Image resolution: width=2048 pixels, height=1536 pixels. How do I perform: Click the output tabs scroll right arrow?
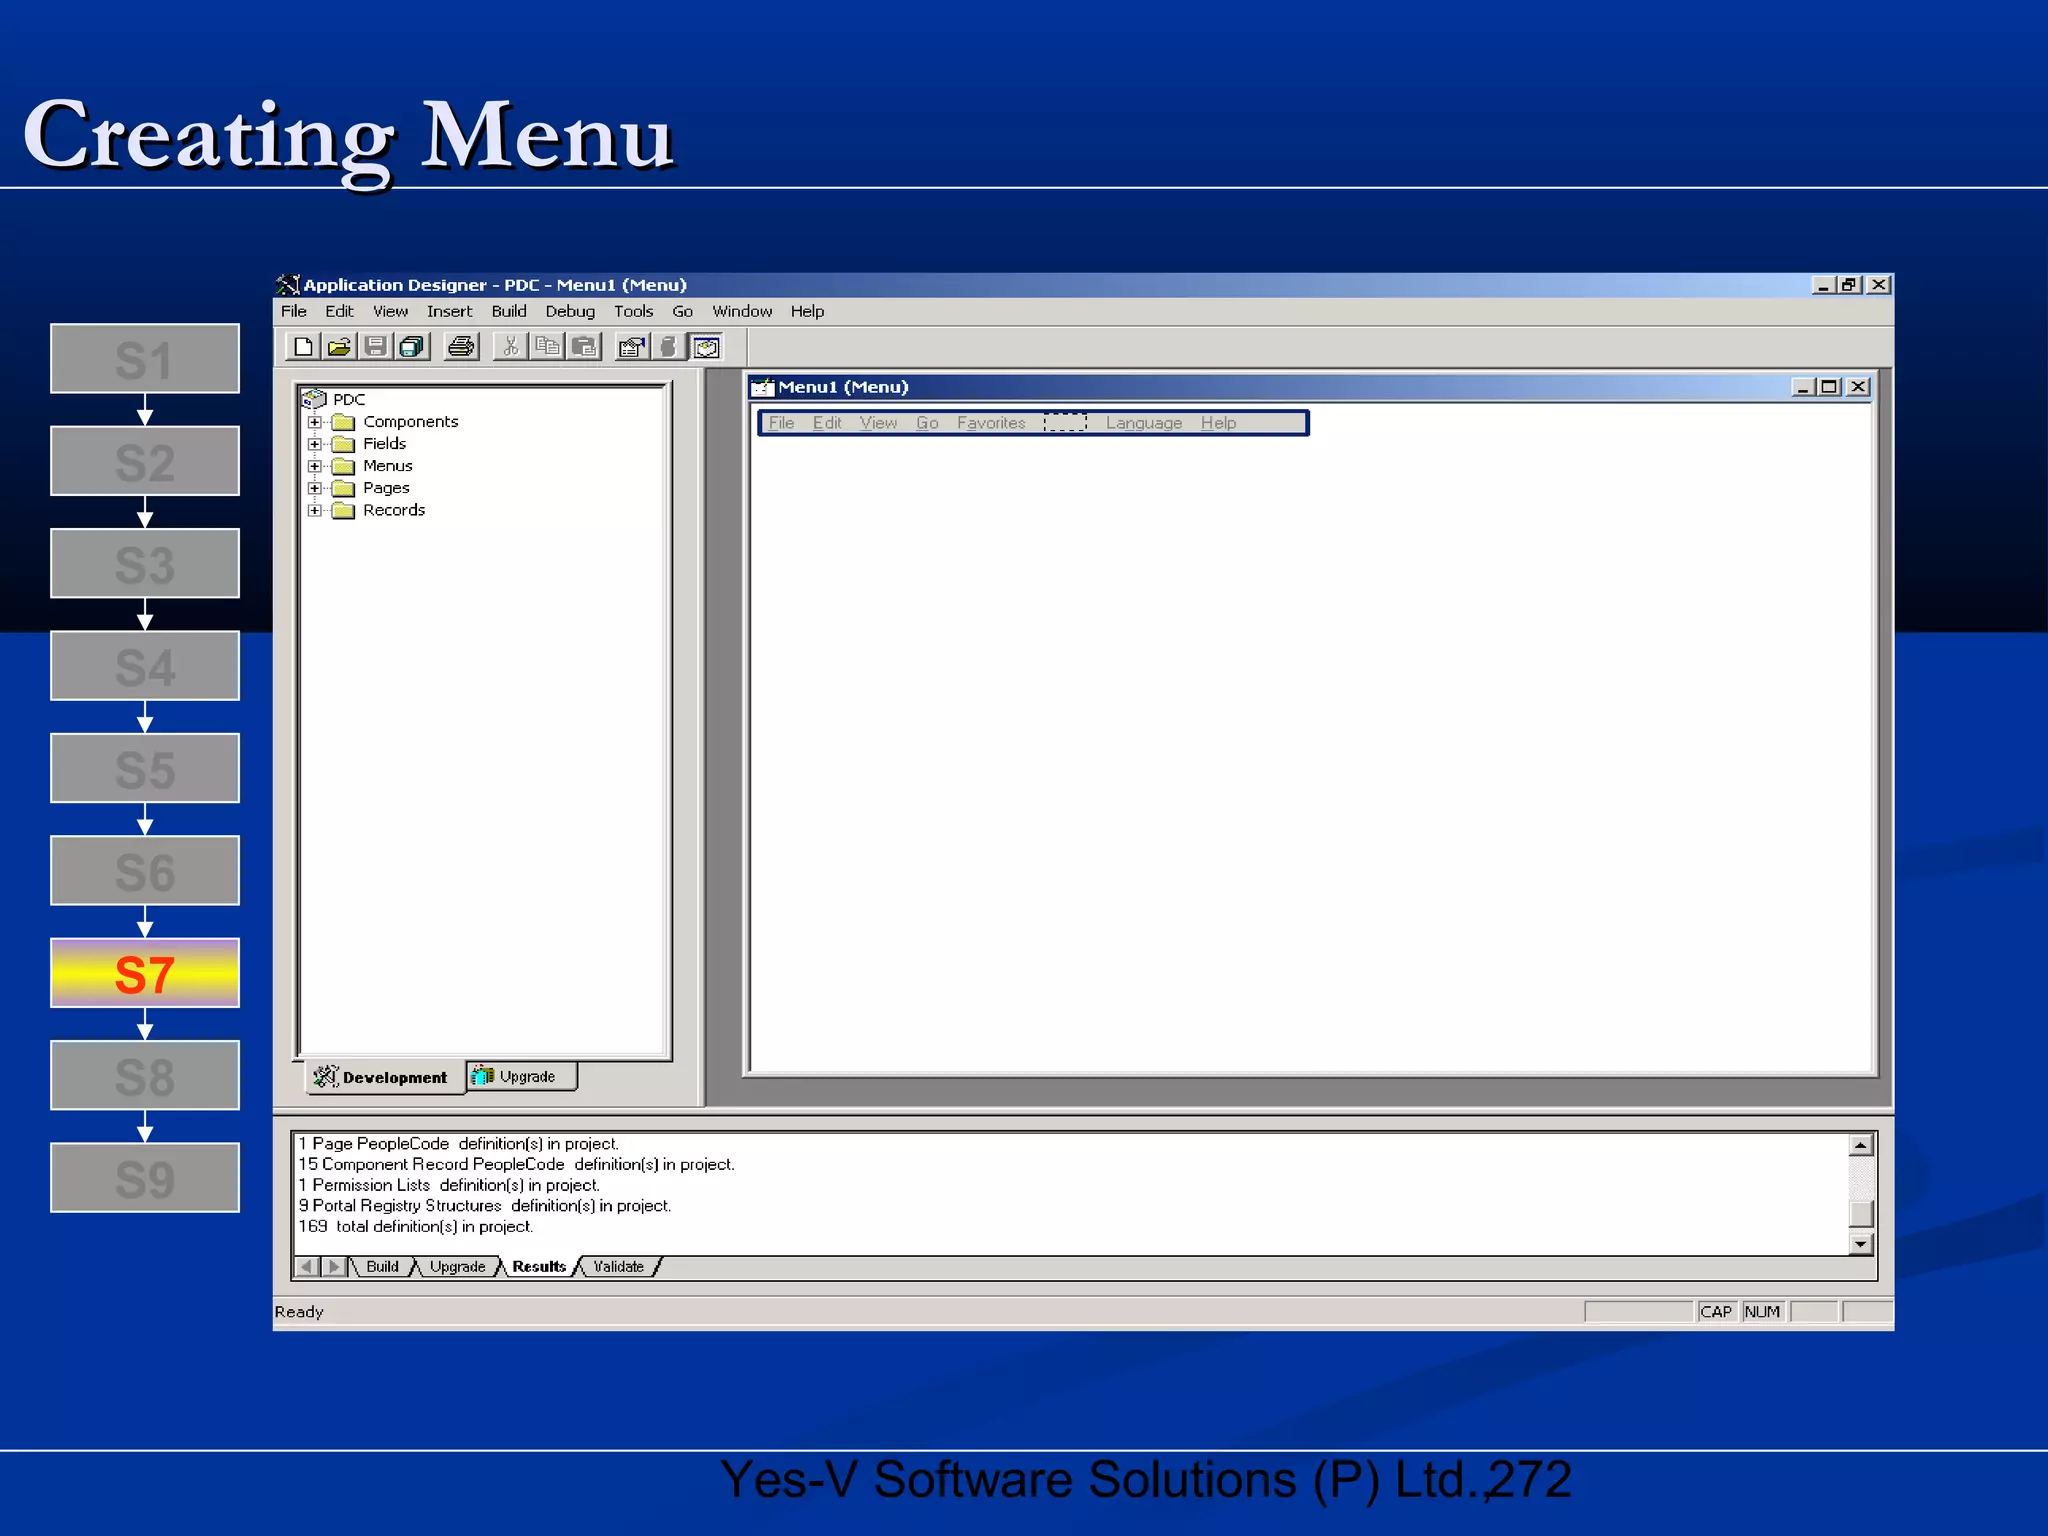(334, 1267)
